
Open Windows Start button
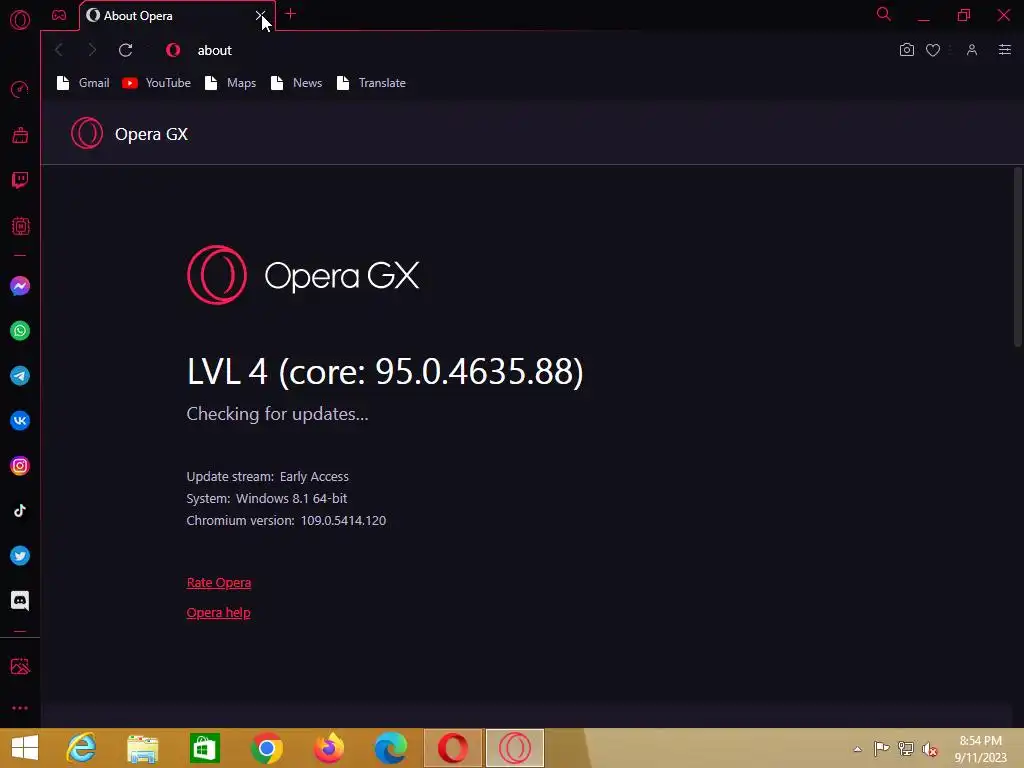click(x=25, y=748)
